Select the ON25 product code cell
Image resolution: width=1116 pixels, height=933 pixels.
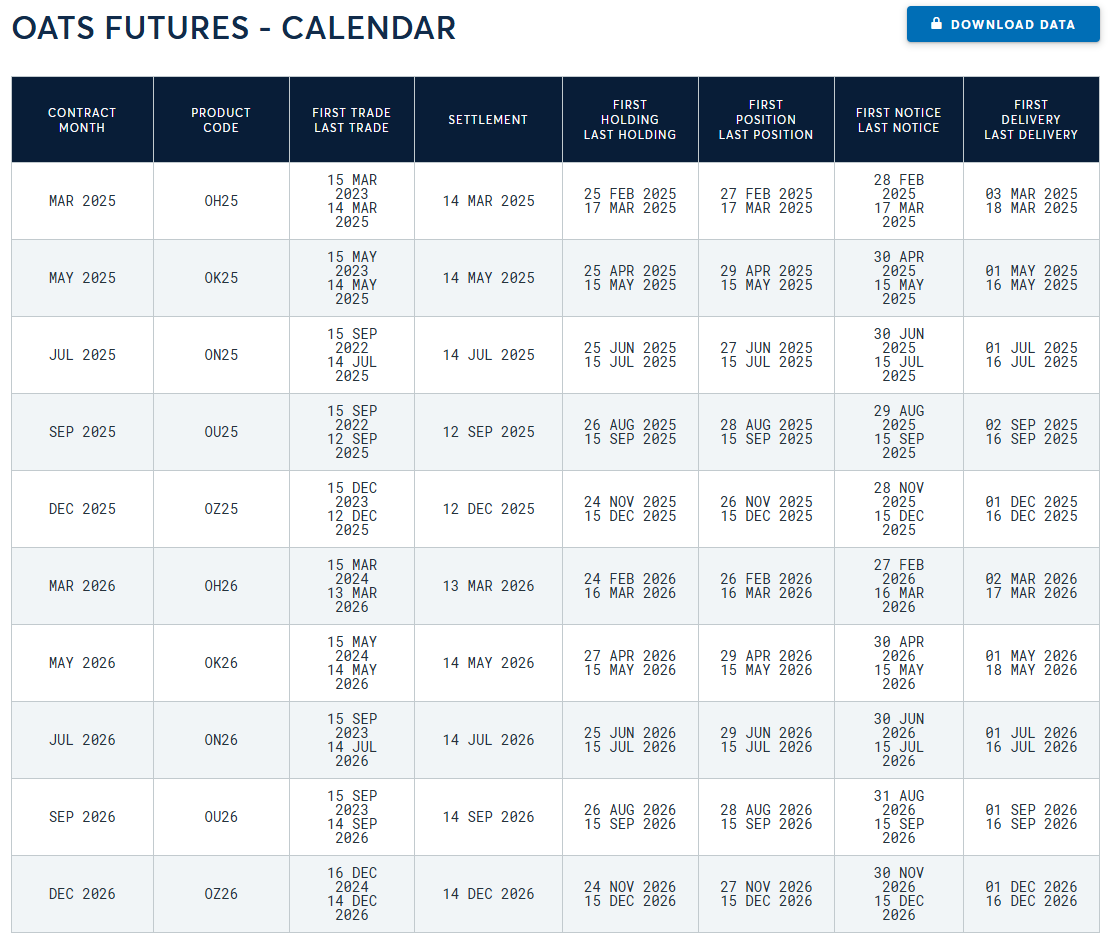pos(221,355)
